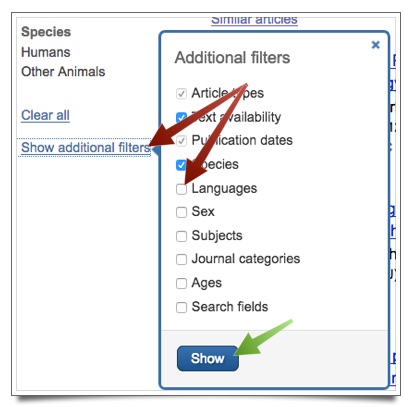414x407 pixels.
Task: Enable Journal categories filter
Action: [181, 259]
